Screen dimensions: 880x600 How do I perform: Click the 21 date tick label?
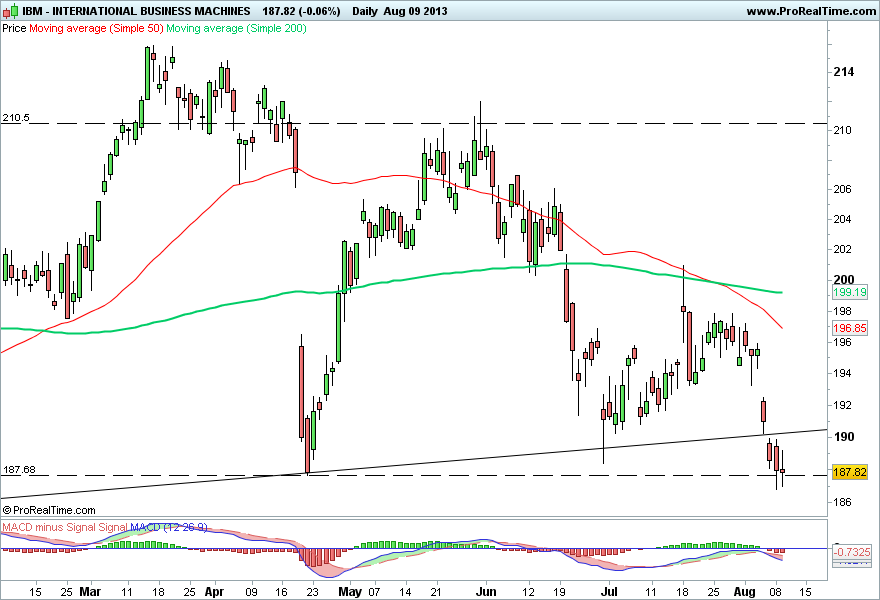436,592
